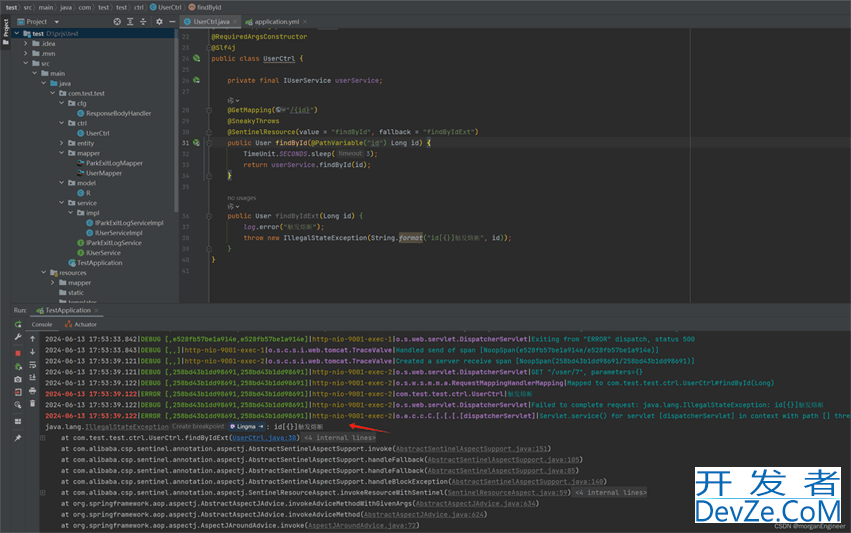Click the Lingma button in console

246,427
